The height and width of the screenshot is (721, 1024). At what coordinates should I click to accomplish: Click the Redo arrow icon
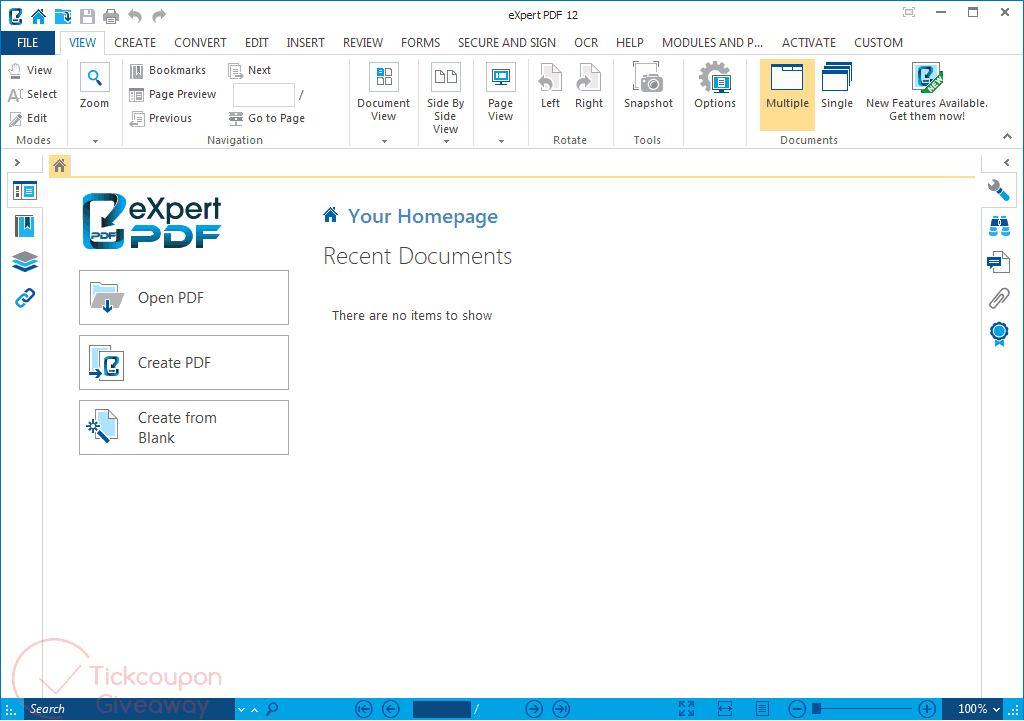pos(159,15)
